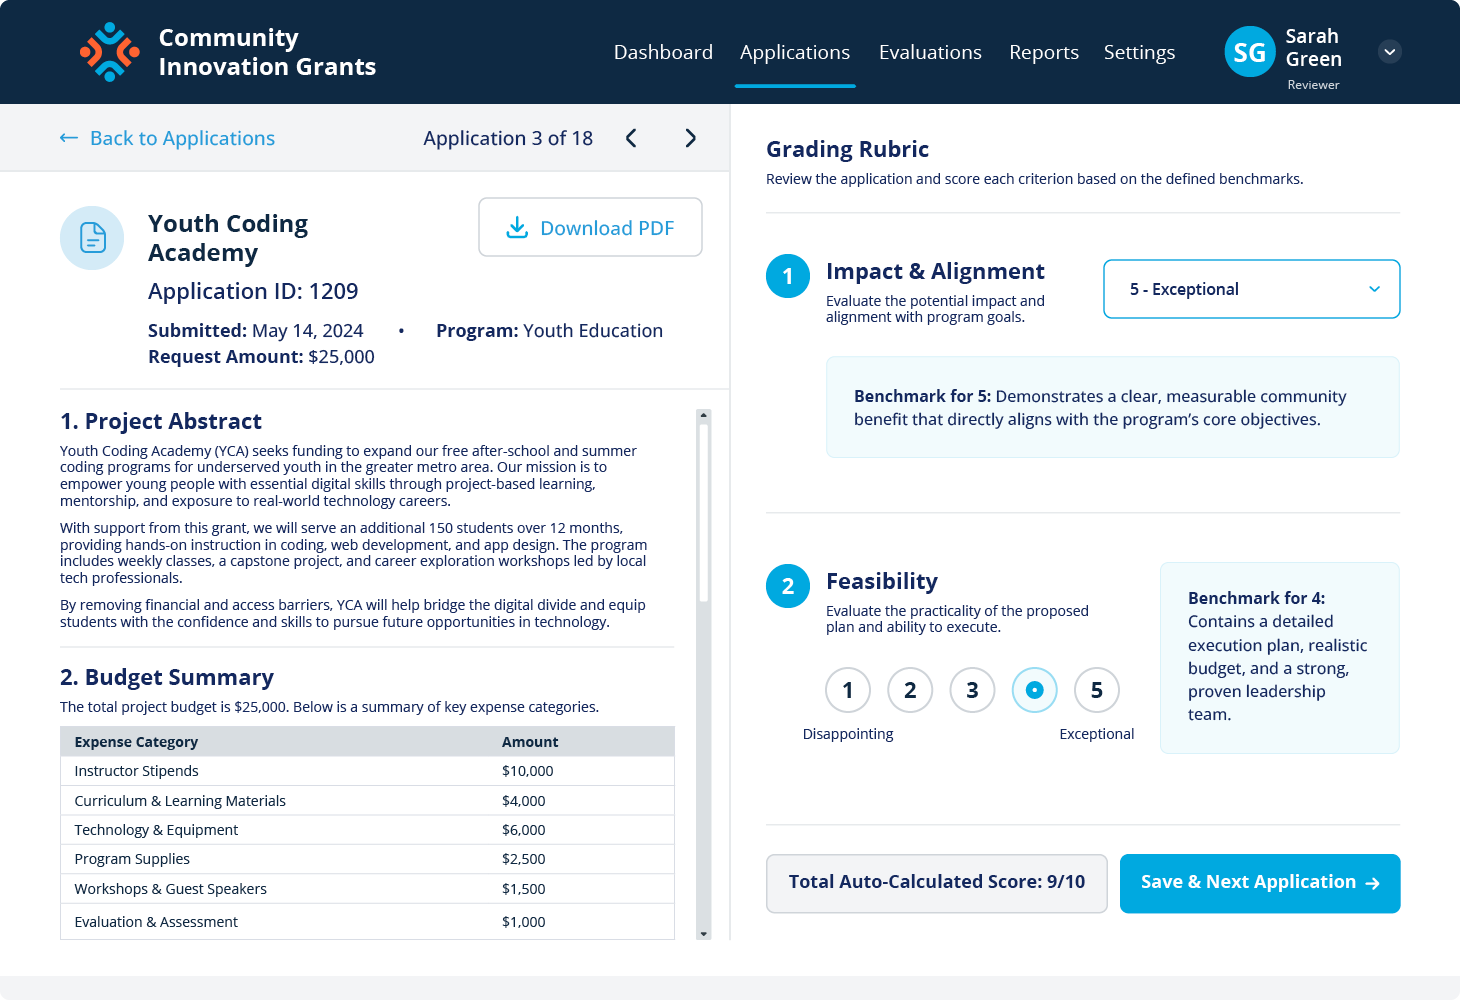Click the SG user avatar
1460x1000 pixels.
1250,52
